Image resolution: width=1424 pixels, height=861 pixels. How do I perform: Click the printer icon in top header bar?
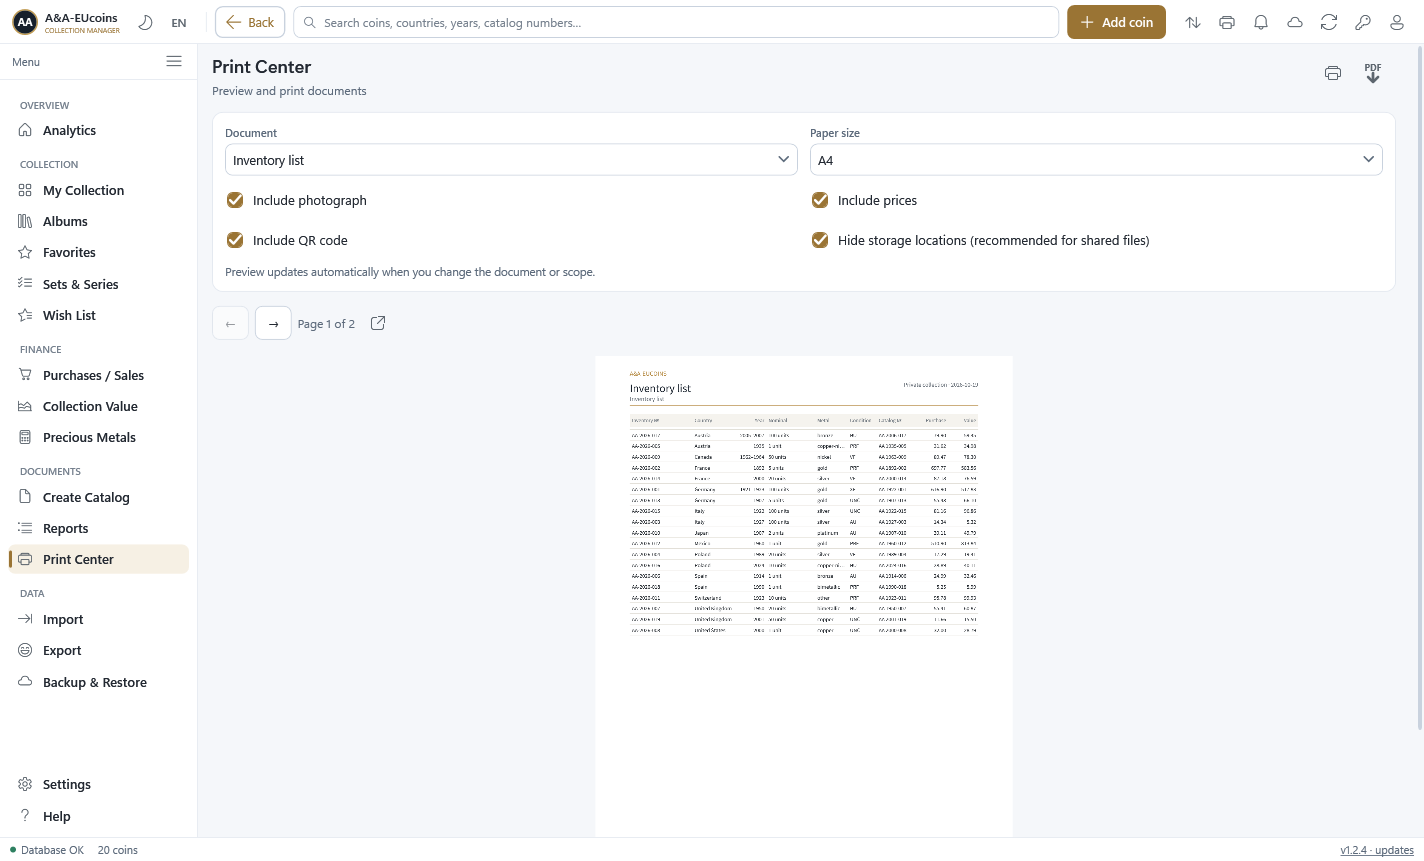[1227, 22]
